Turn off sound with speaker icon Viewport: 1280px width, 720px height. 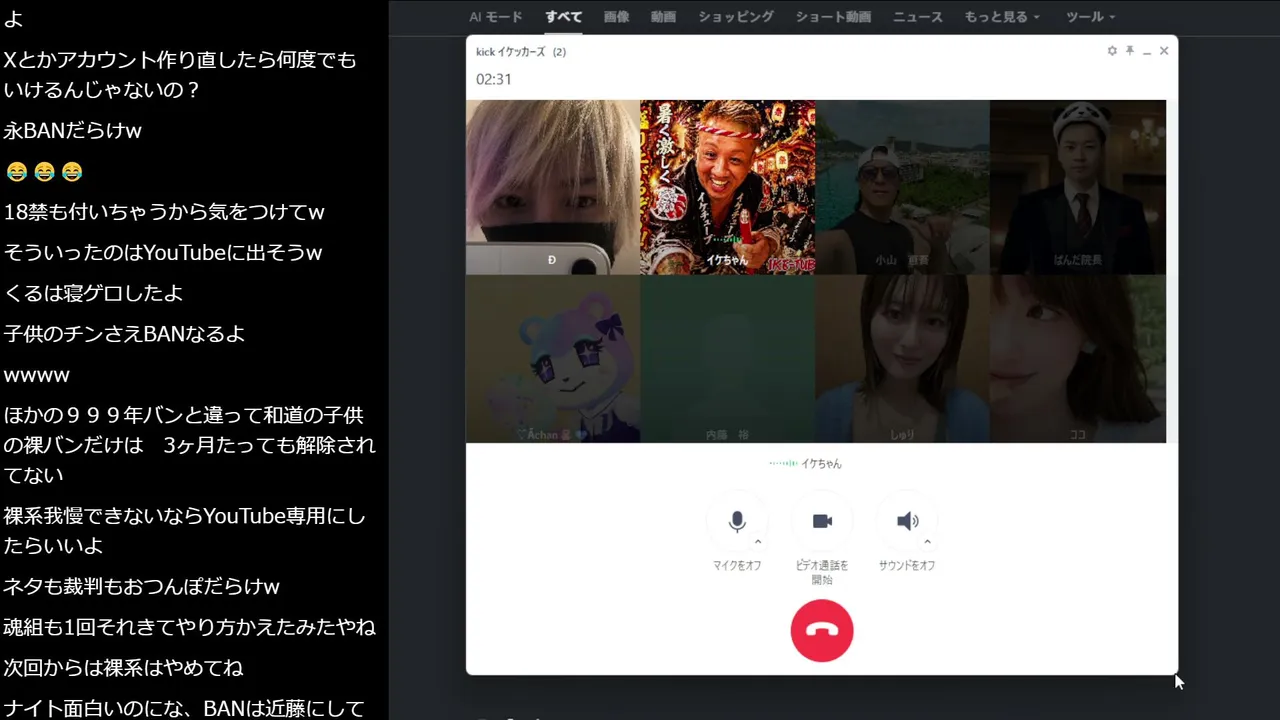(907, 522)
